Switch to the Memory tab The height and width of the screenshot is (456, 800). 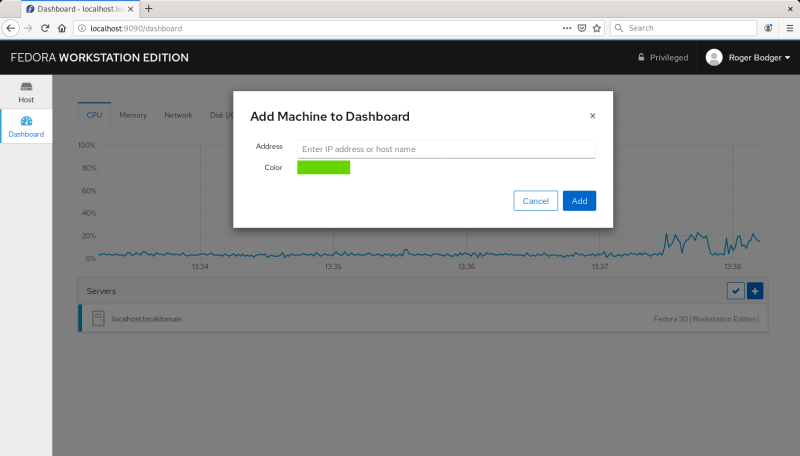point(133,115)
